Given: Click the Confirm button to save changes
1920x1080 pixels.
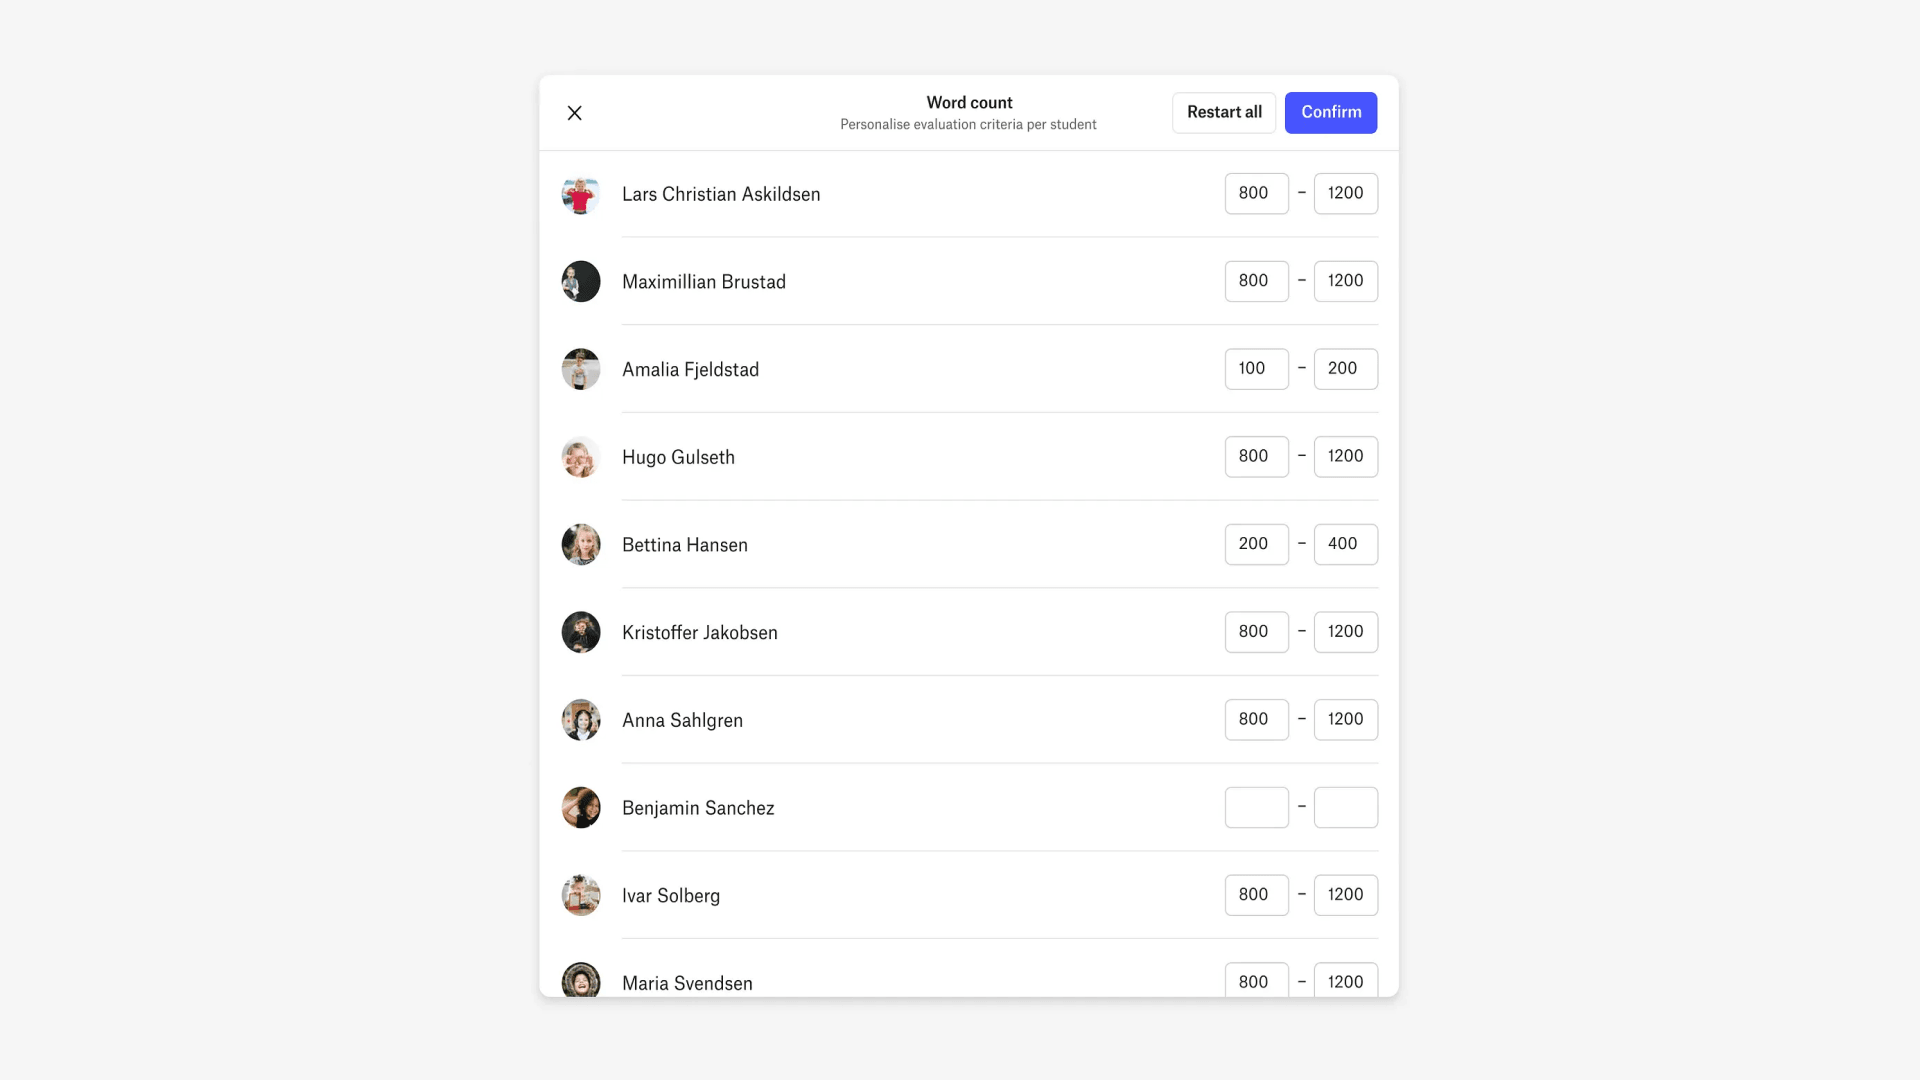Looking at the screenshot, I should point(1331,112).
